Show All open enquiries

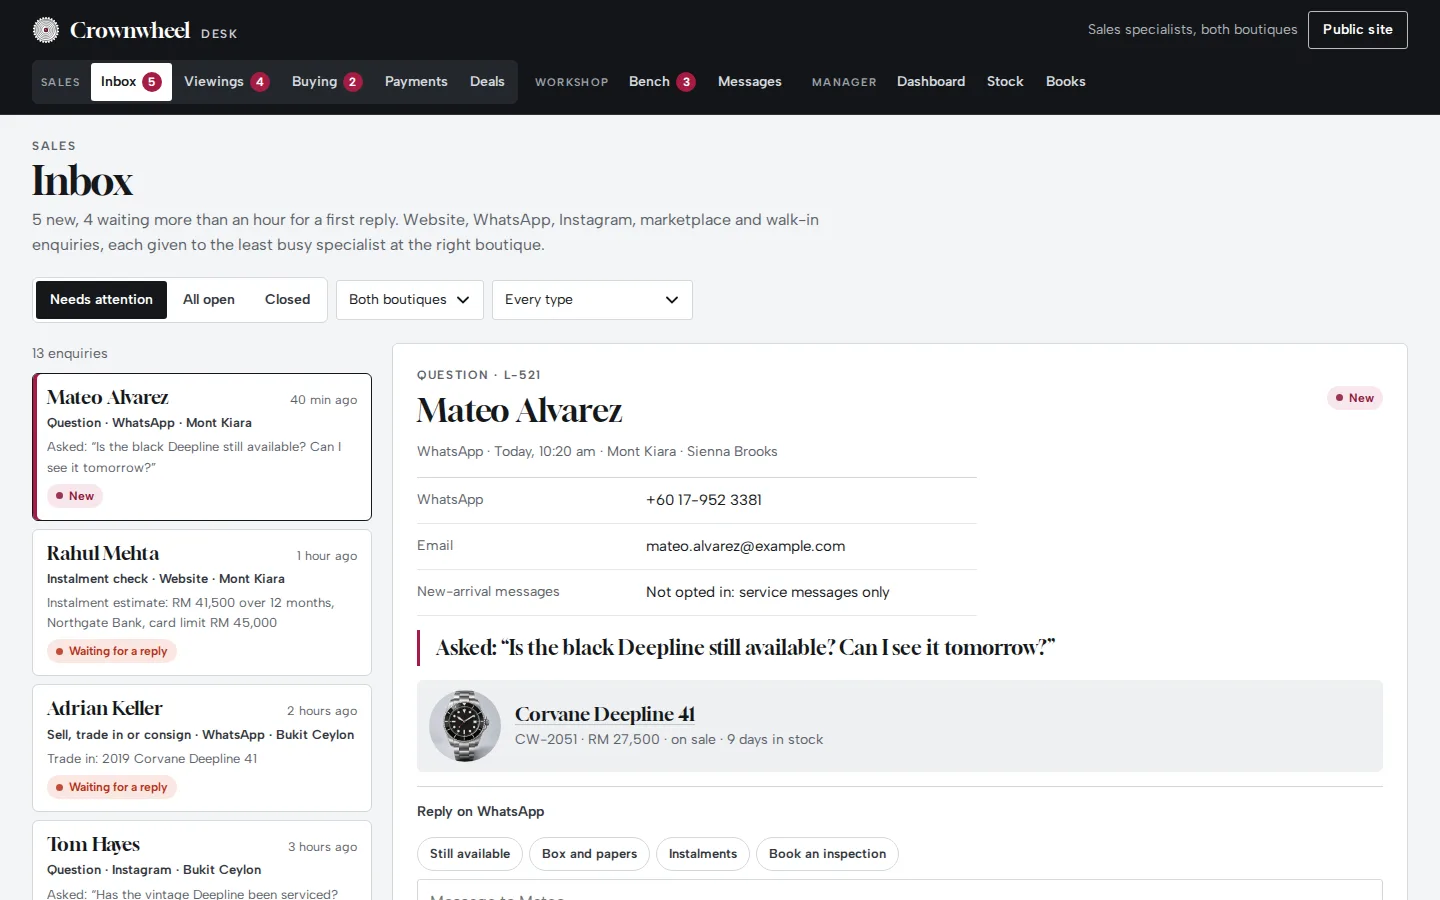[209, 300]
